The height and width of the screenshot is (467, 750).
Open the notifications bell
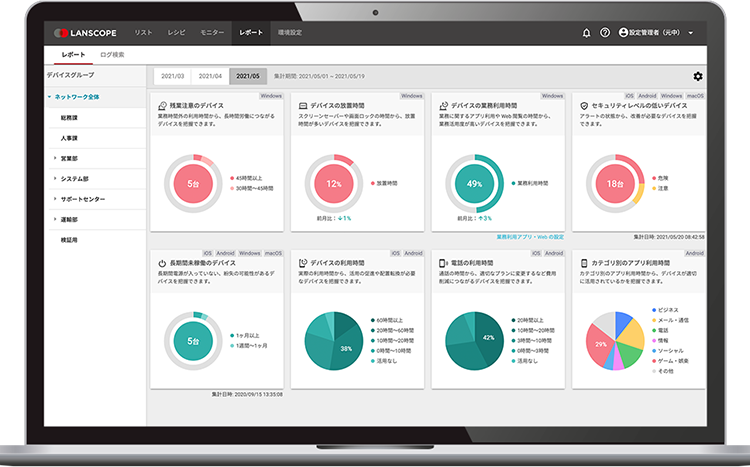(586, 33)
